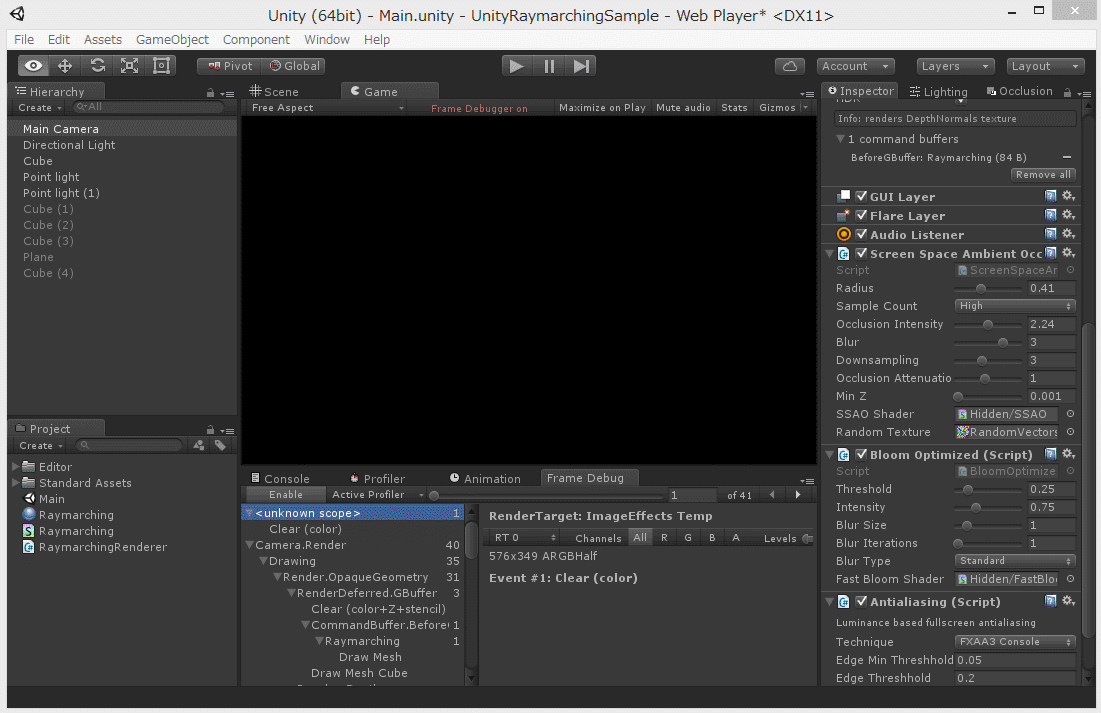Select the Rotate tool
Viewport: 1101px width, 713px height.
[x=97, y=66]
